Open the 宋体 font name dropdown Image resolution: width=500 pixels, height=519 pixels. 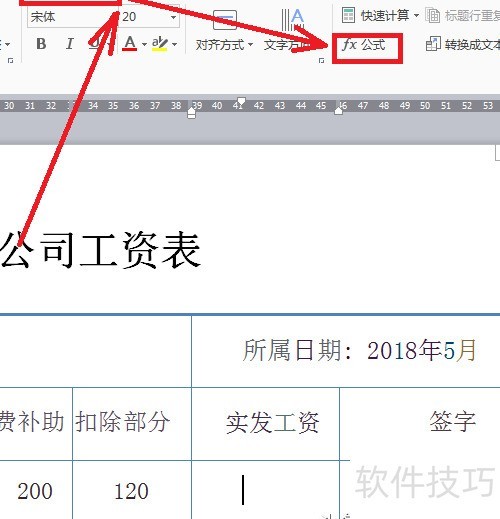[x=73, y=17]
